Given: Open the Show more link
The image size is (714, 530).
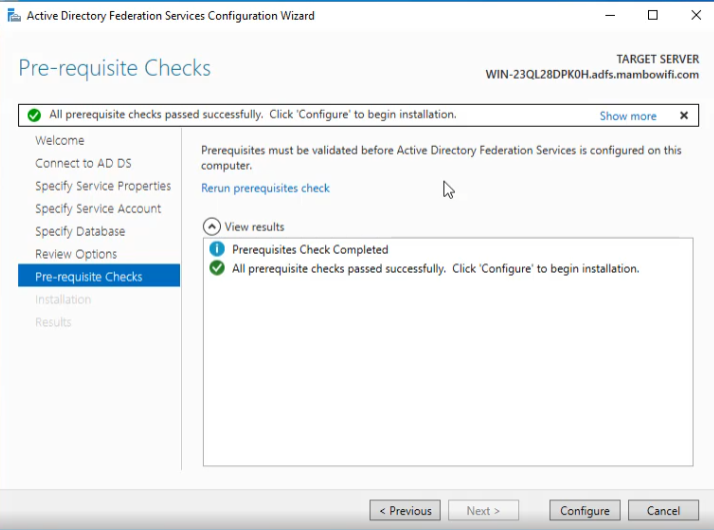Looking at the screenshot, I should point(628,116).
